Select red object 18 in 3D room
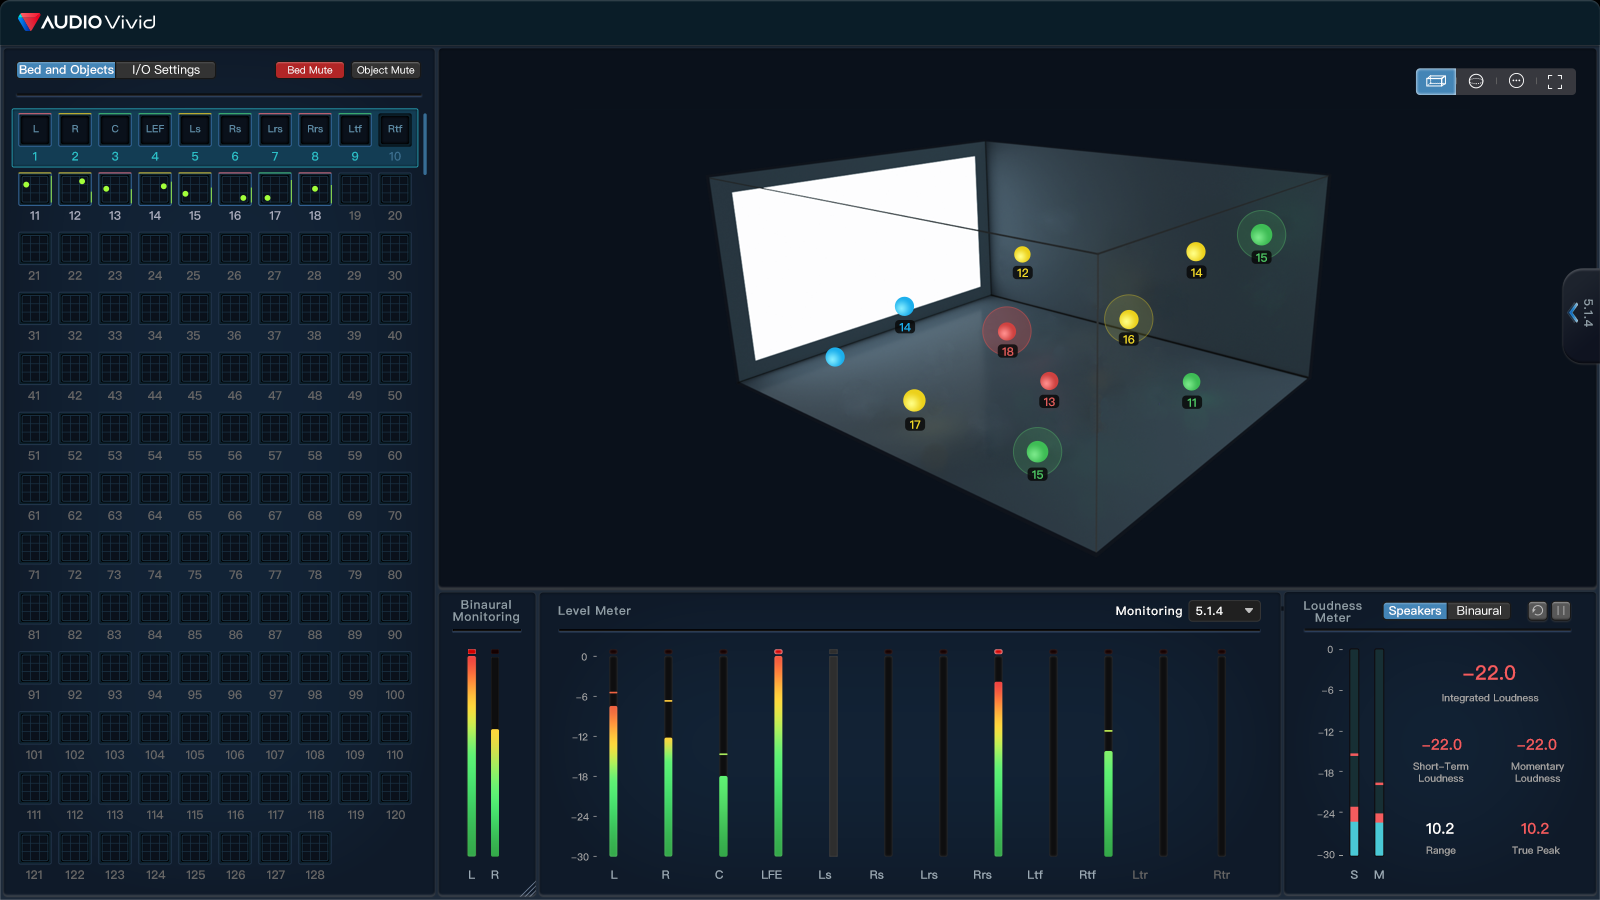 coord(1006,332)
